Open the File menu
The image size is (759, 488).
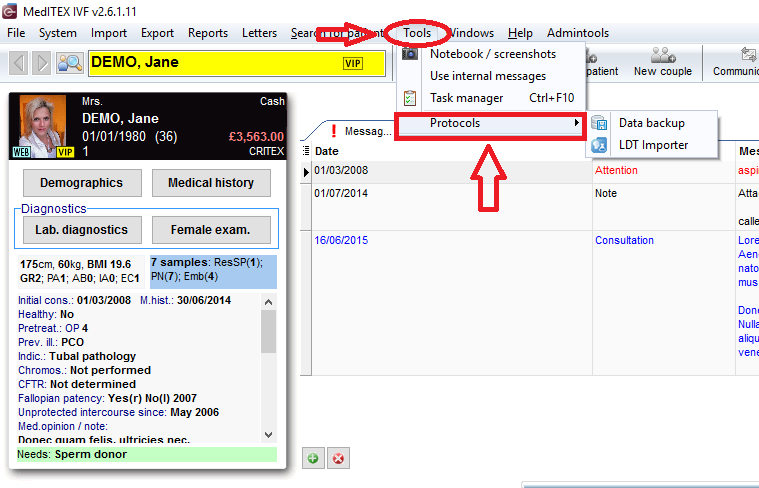16,33
